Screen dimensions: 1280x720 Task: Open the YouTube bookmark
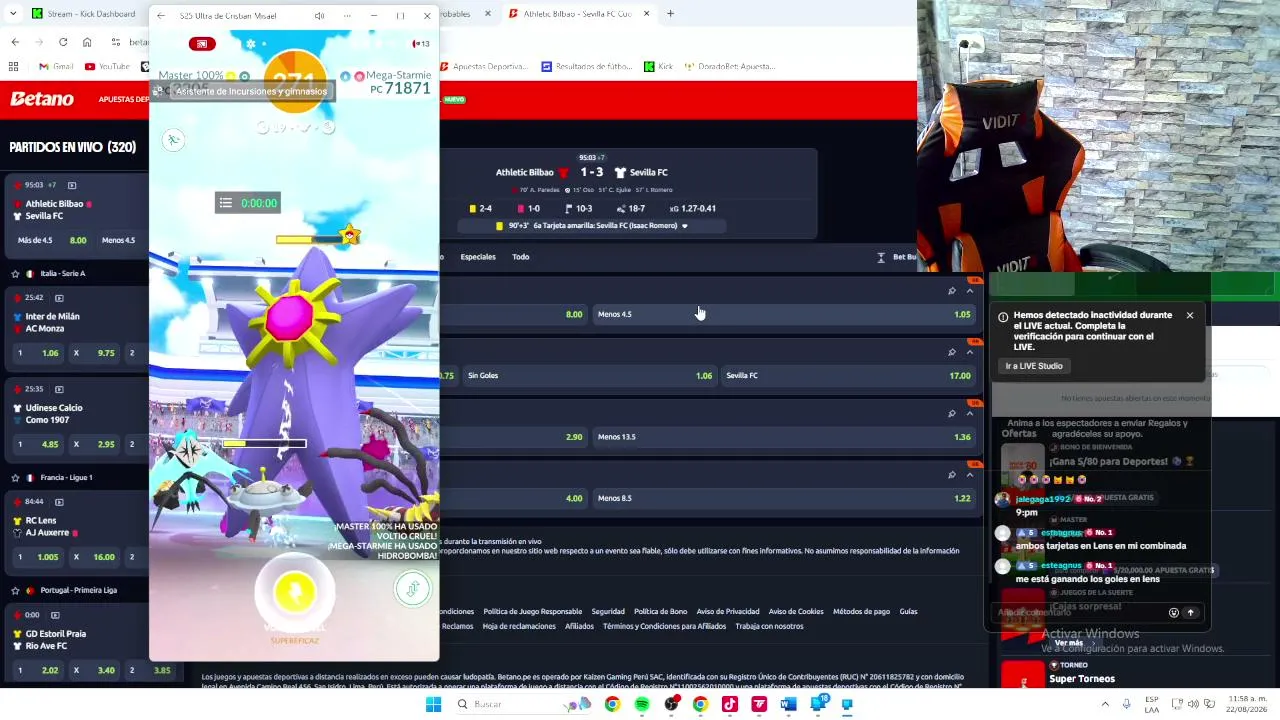[108, 66]
